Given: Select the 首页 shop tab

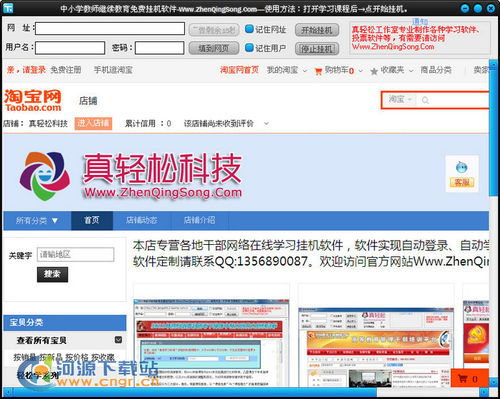Looking at the screenshot, I should [x=92, y=220].
